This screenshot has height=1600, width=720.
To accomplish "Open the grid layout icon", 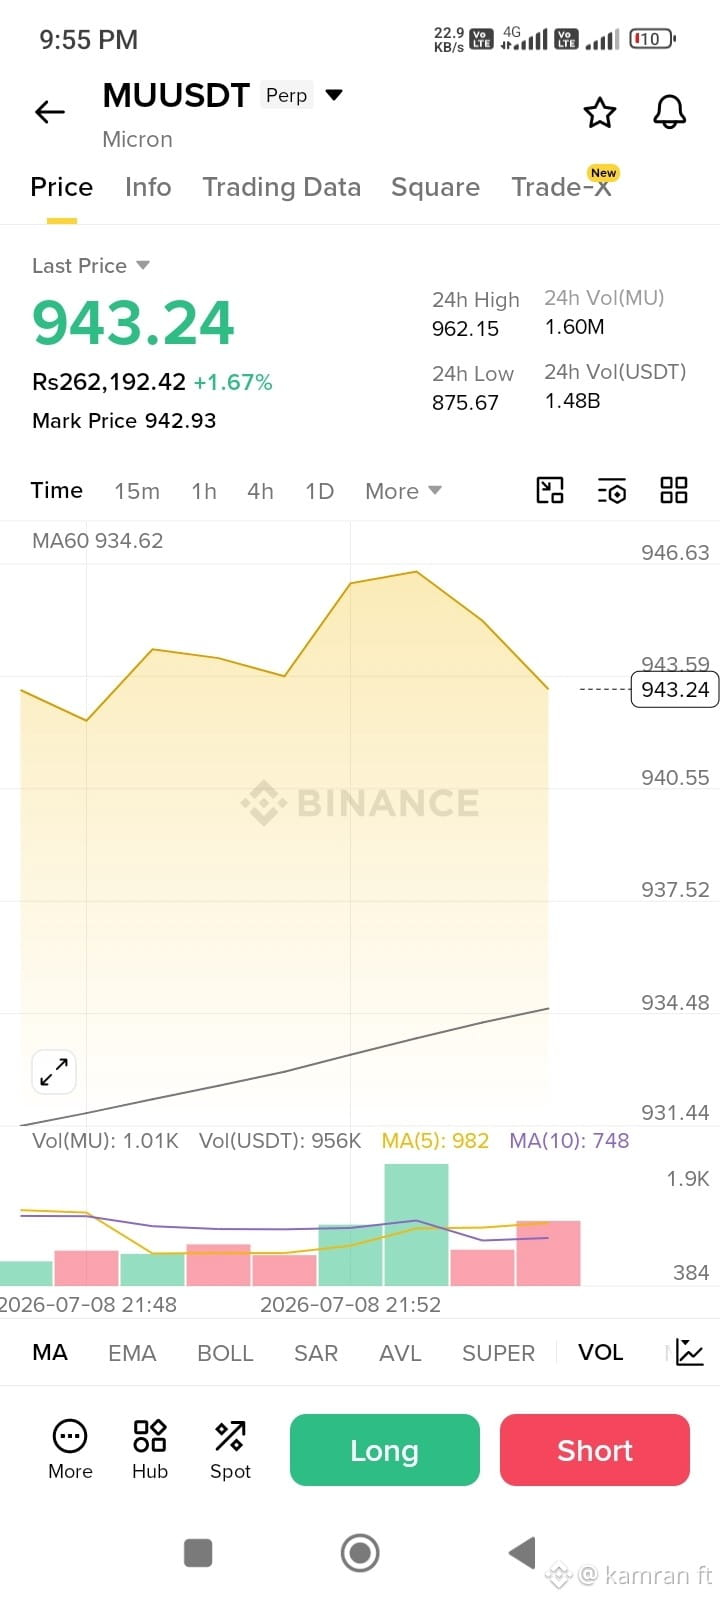I will pyautogui.click(x=674, y=490).
